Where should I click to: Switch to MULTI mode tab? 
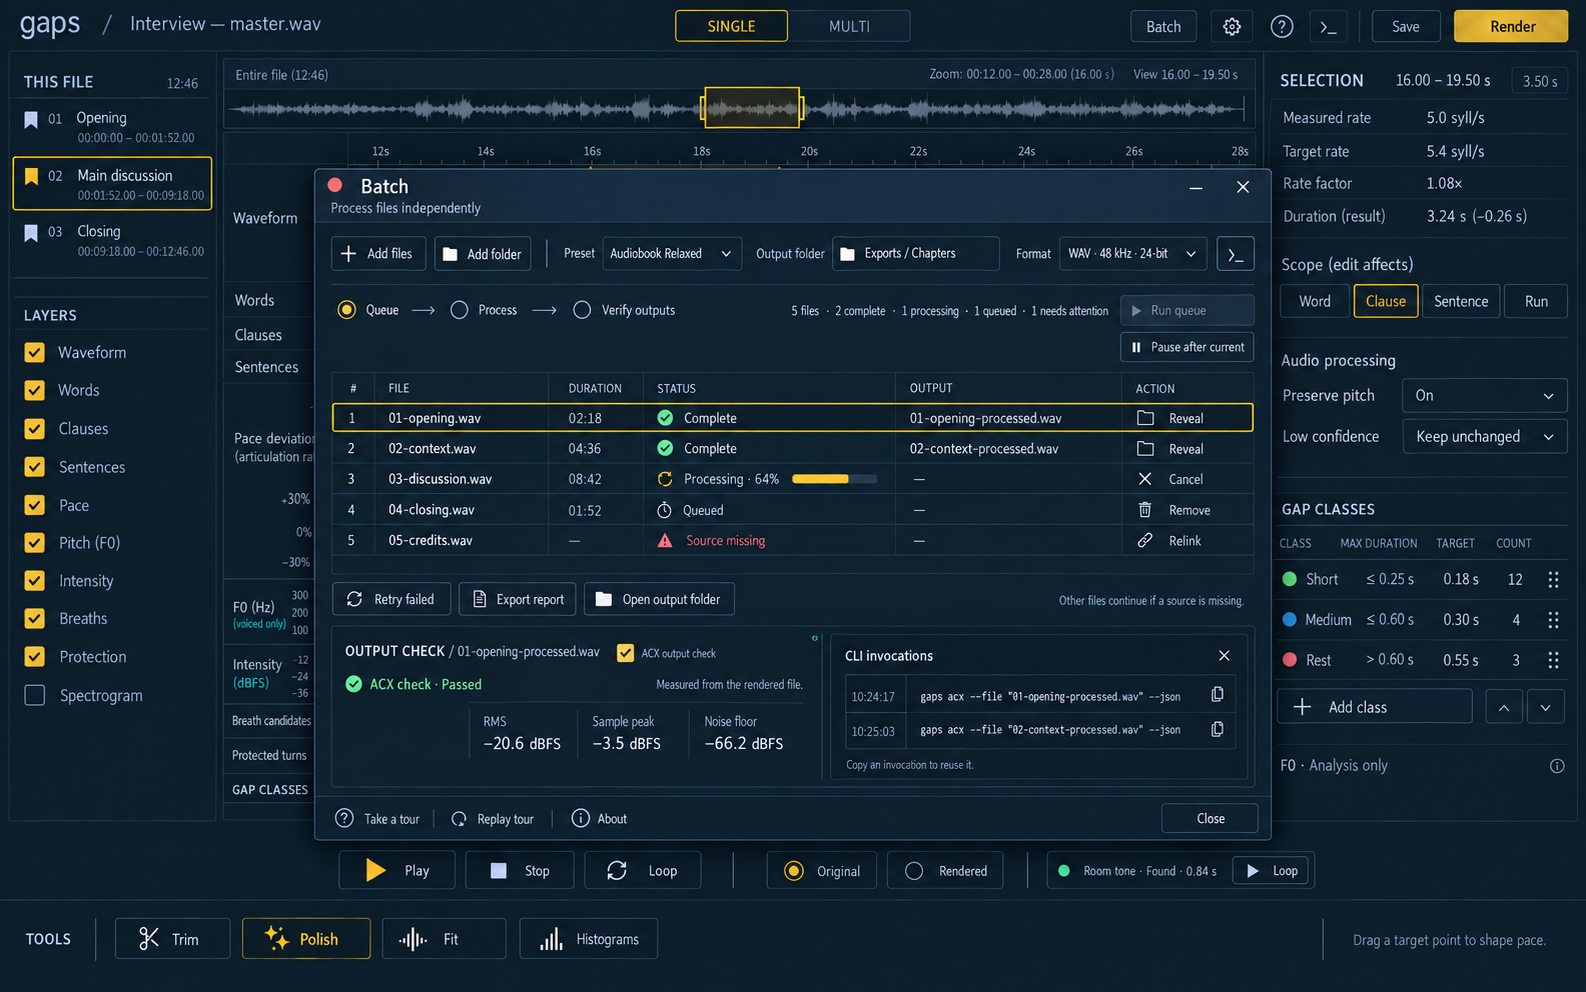[x=849, y=26]
